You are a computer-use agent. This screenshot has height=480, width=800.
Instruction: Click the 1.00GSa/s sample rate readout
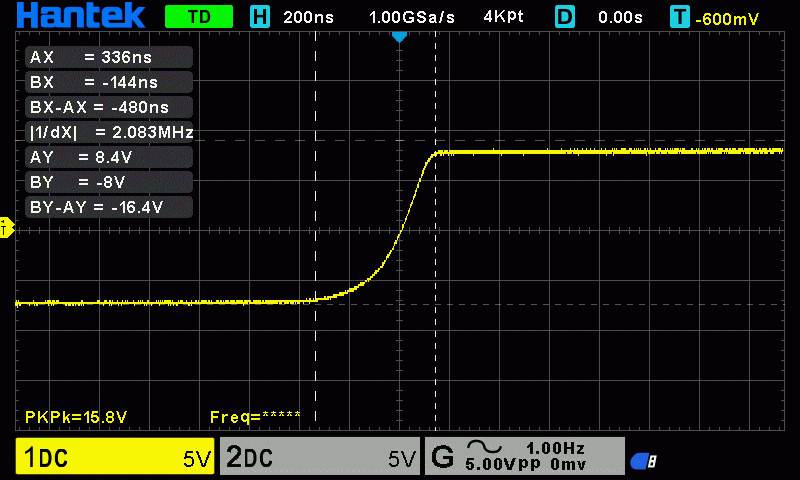click(412, 17)
